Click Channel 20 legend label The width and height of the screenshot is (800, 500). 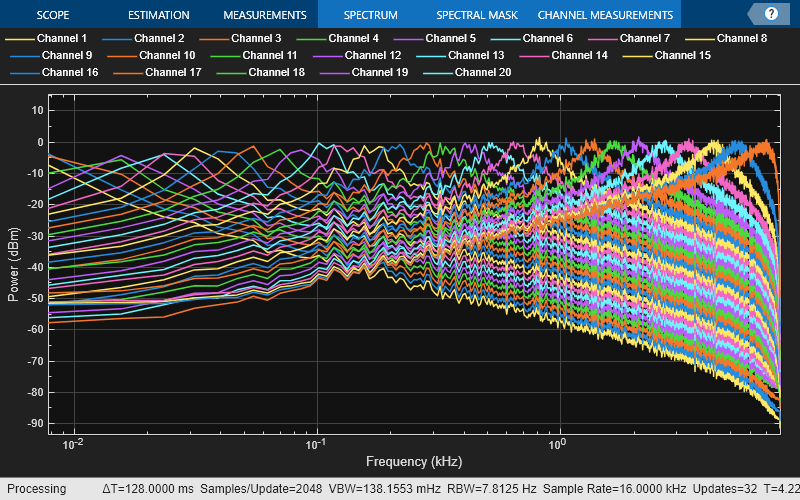[x=483, y=72]
